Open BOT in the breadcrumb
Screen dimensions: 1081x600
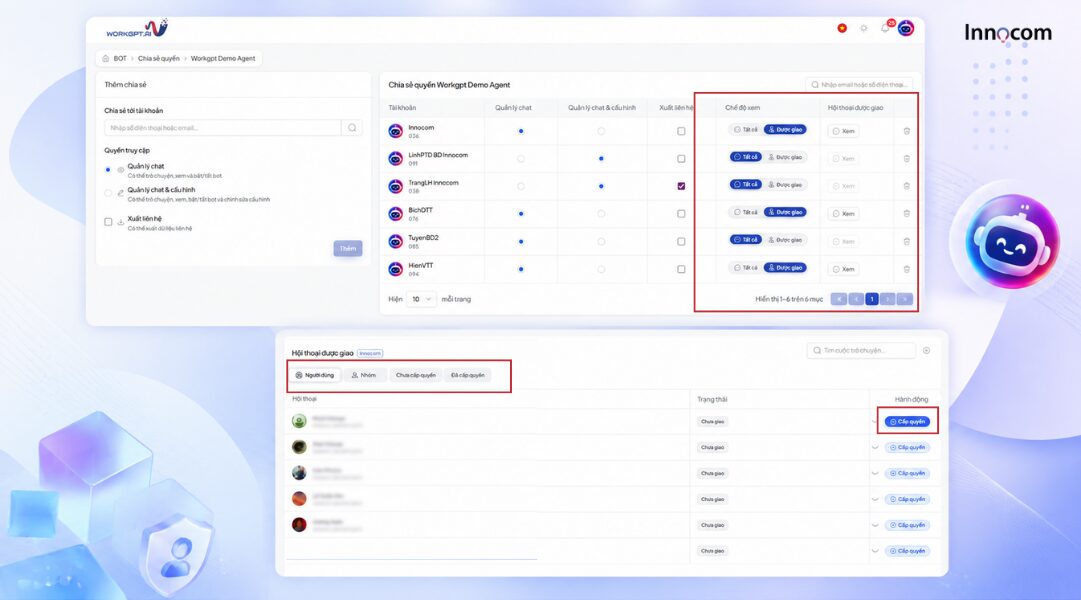click(x=120, y=59)
